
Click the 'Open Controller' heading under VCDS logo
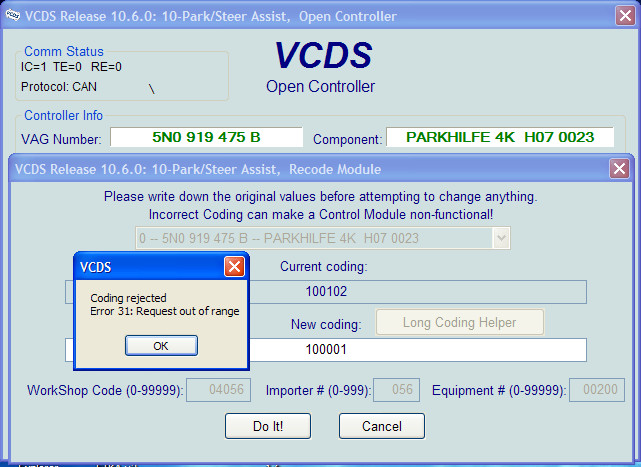[x=320, y=87]
